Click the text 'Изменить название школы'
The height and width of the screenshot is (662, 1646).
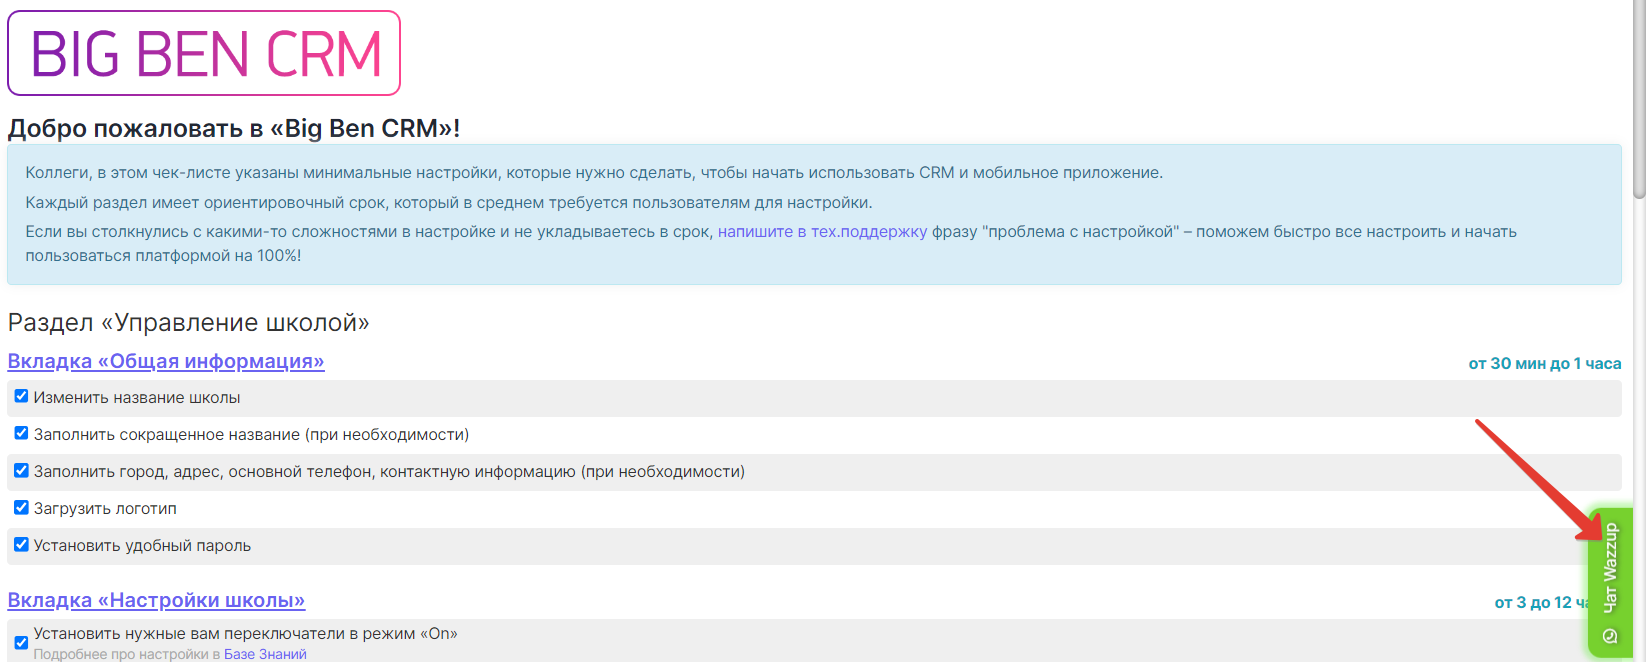137,398
